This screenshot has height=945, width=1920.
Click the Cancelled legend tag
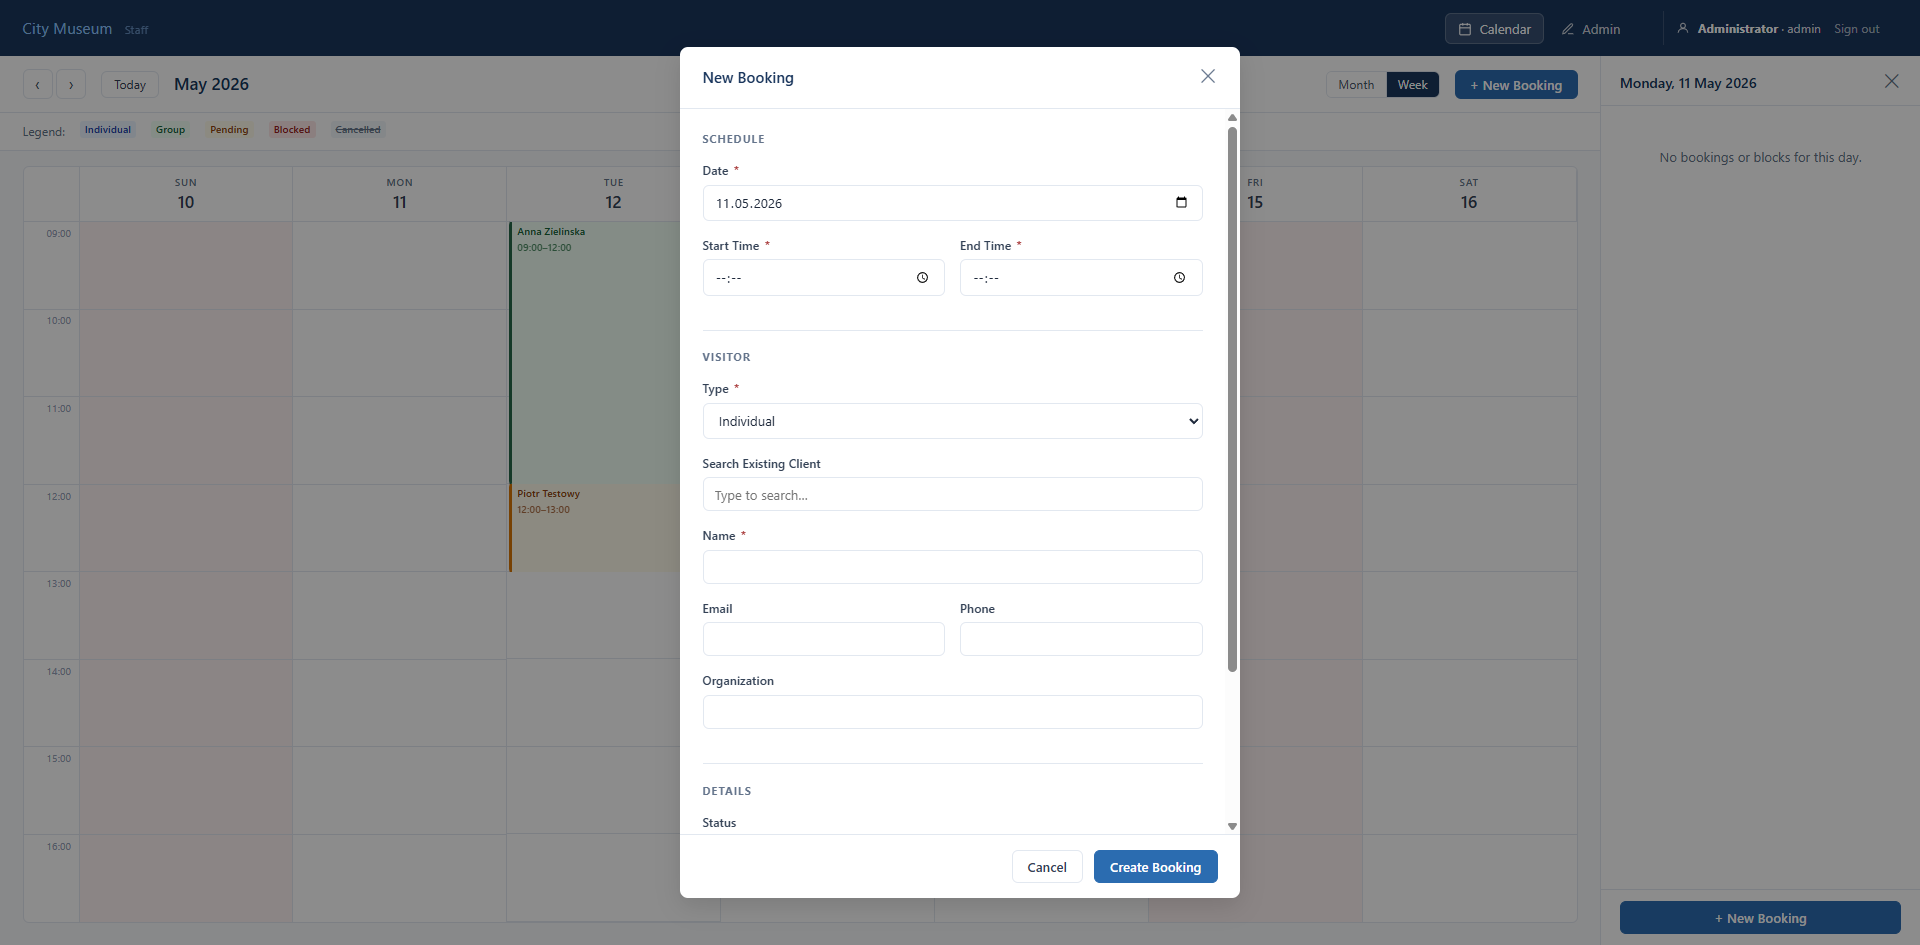(358, 130)
